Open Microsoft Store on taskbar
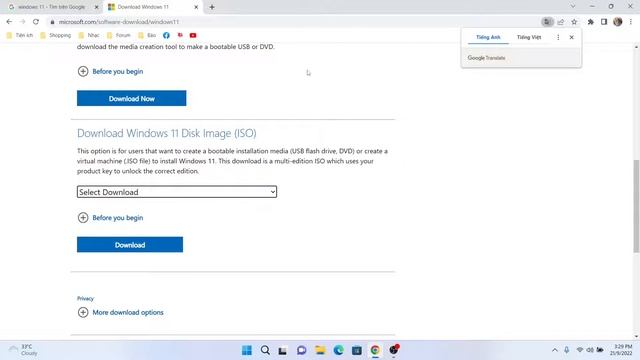The width and height of the screenshot is (640, 360). click(x=357, y=350)
